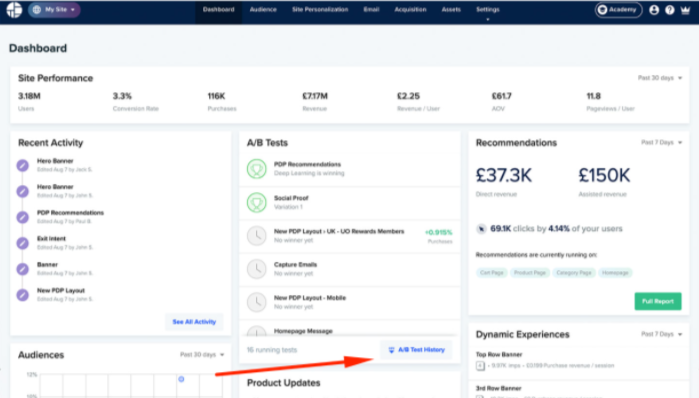Select the Category Page tag
The width and height of the screenshot is (699, 398).
(x=574, y=273)
